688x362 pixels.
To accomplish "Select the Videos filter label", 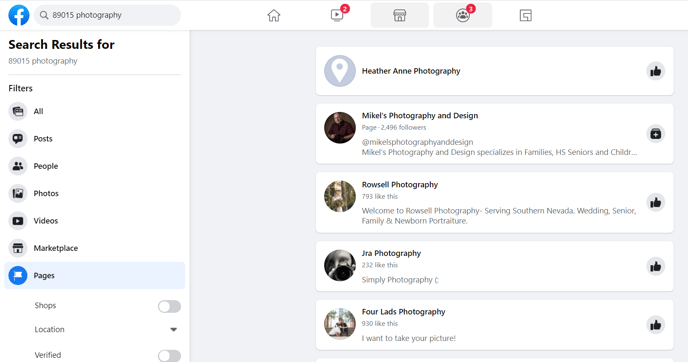I will 46,221.
